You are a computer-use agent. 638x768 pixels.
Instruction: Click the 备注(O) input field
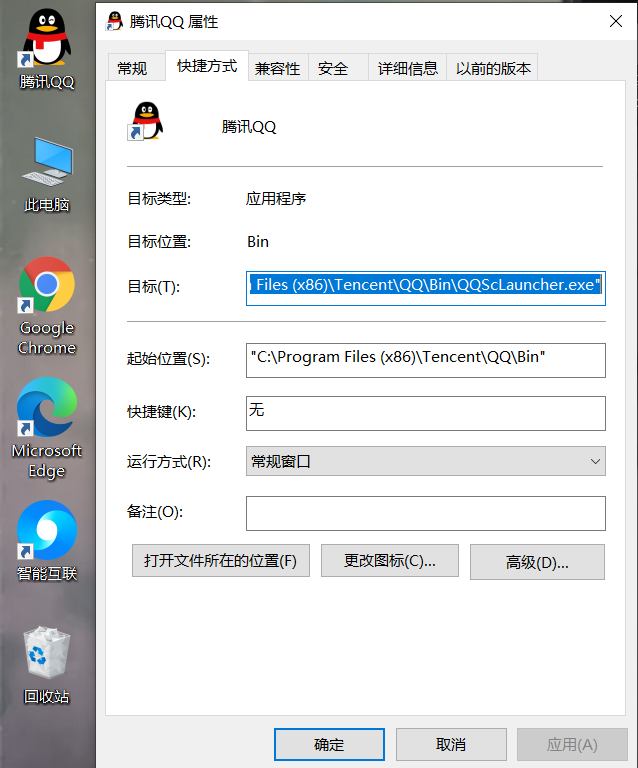pos(425,513)
